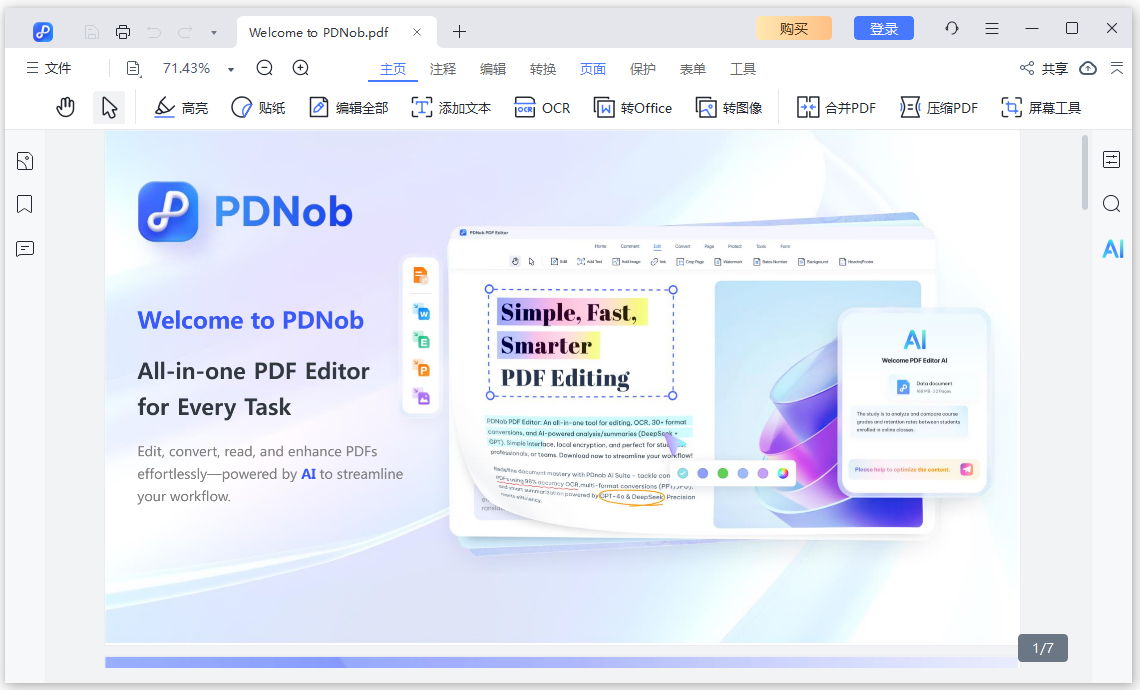Switch to the 页面 page tab
This screenshot has height=690, width=1140.
593,69
